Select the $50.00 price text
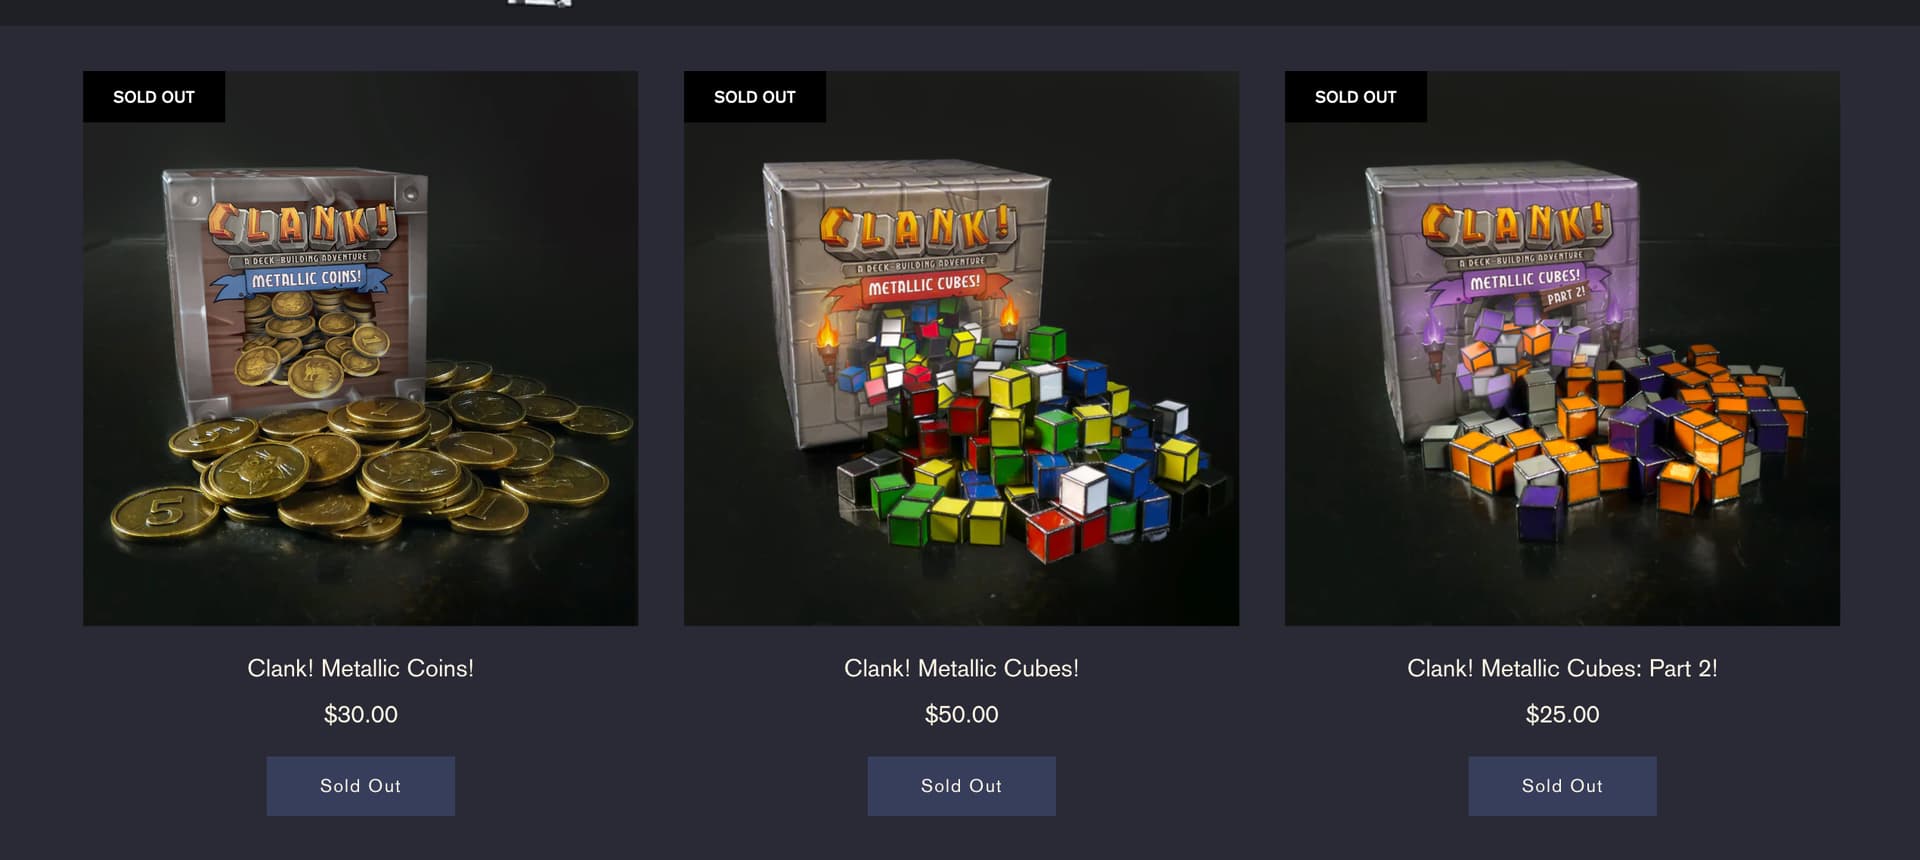 [961, 714]
